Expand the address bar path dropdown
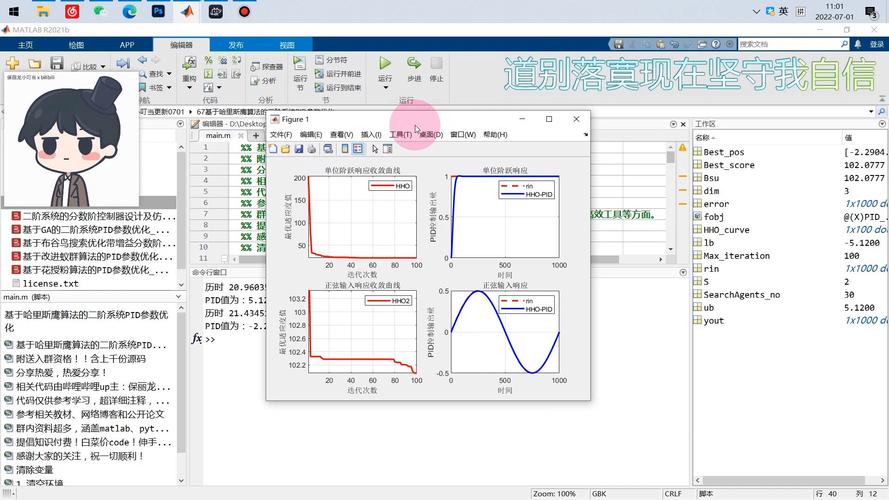 point(871,112)
